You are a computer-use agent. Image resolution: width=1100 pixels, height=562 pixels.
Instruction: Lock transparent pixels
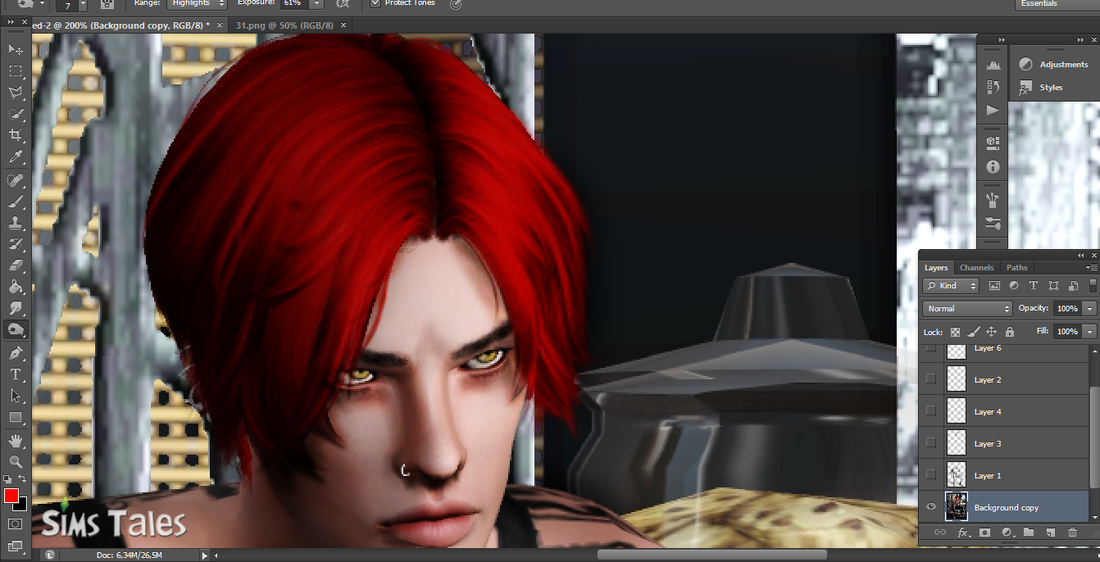[x=955, y=332]
